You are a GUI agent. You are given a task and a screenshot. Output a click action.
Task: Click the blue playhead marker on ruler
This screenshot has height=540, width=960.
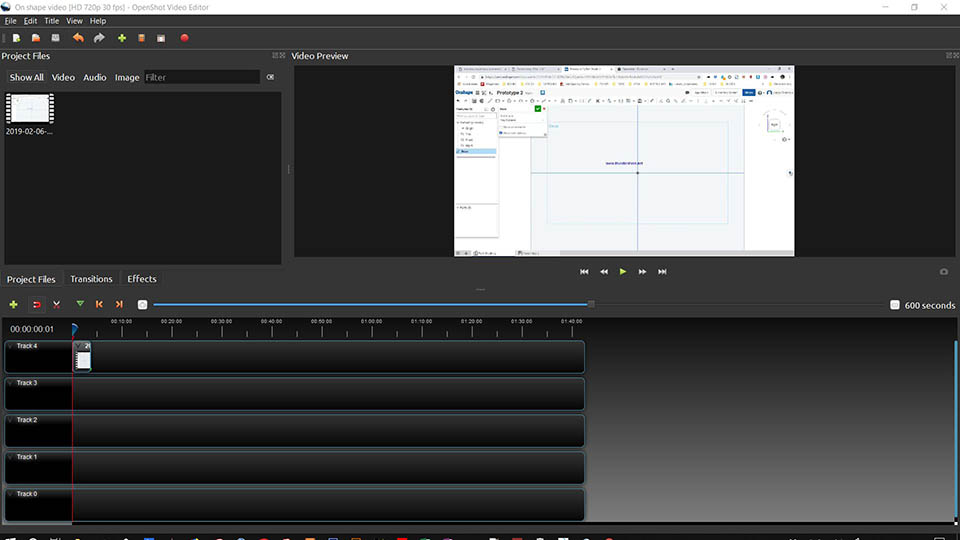(x=74, y=329)
